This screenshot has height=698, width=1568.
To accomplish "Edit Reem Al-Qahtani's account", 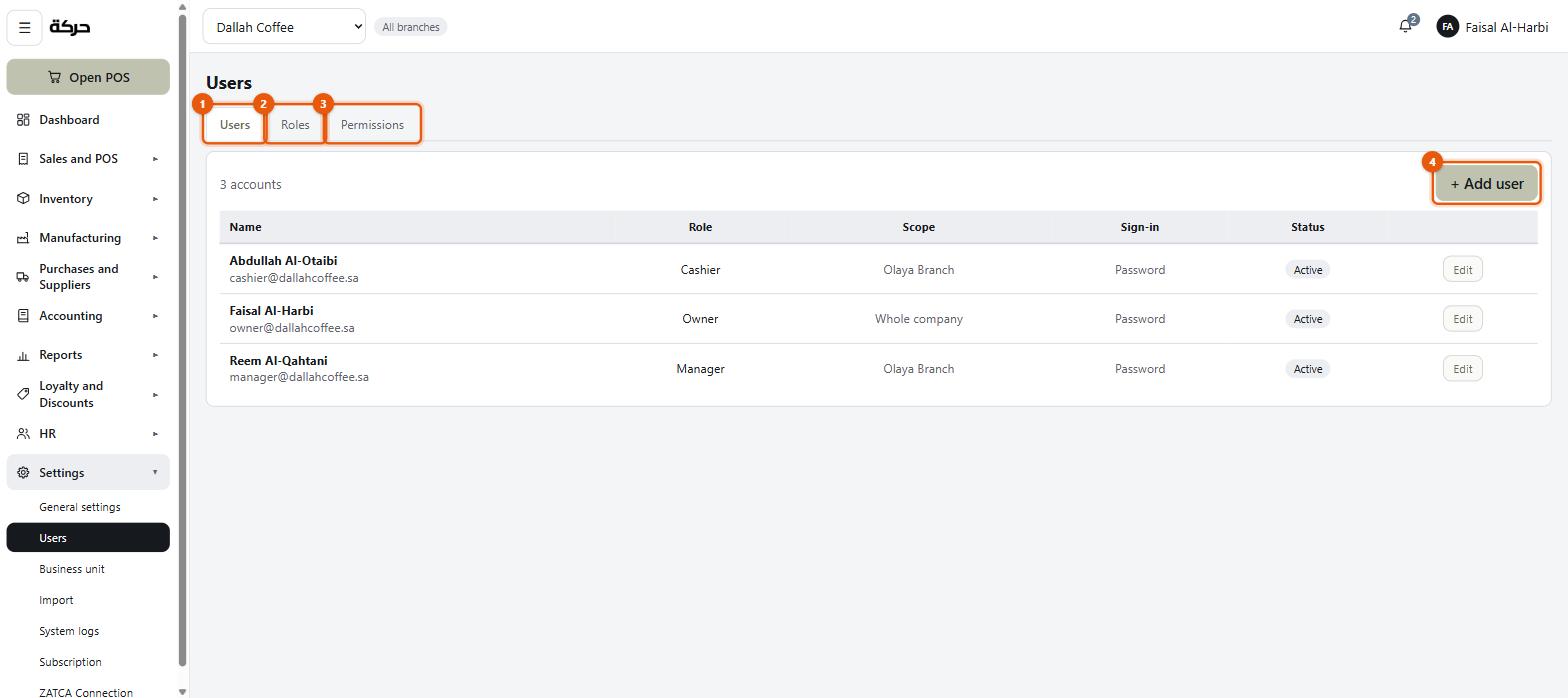I will 1462,369.
